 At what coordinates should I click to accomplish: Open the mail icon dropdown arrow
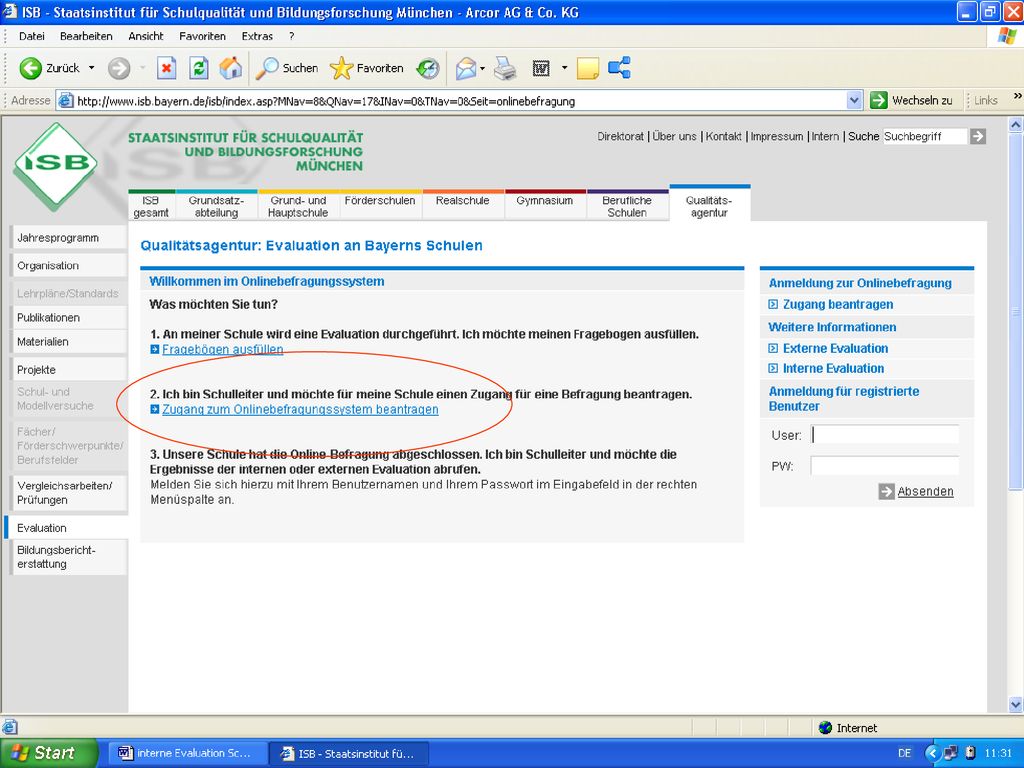click(482, 68)
